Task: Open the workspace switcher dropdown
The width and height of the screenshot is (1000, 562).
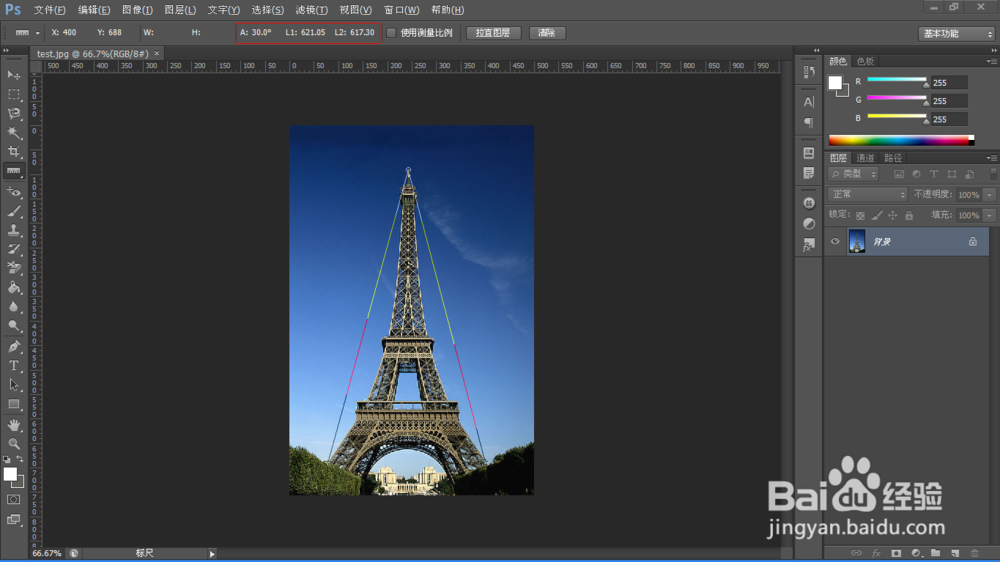Action: (957, 33)
